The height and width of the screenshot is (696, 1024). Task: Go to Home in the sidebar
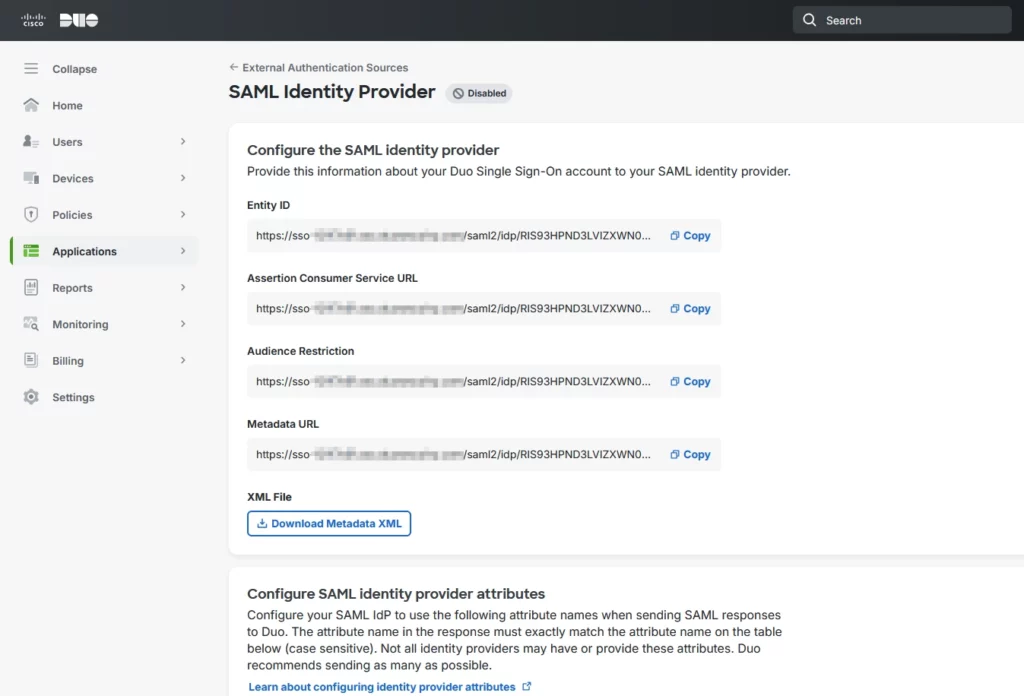coord(67,106)
